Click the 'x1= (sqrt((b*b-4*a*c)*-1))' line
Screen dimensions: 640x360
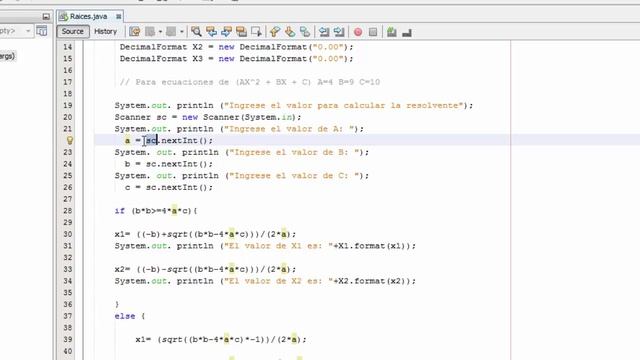tap(221, 340)
